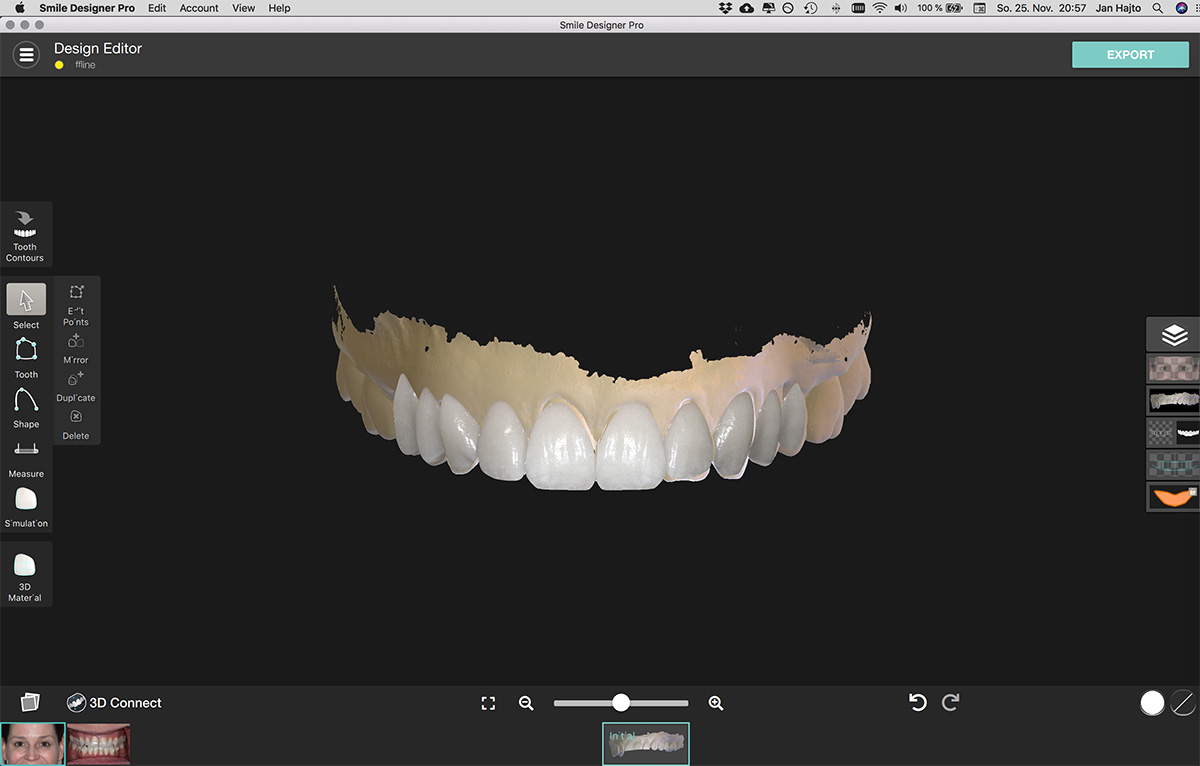Toggle the layers stack panel

(1174, 335)
